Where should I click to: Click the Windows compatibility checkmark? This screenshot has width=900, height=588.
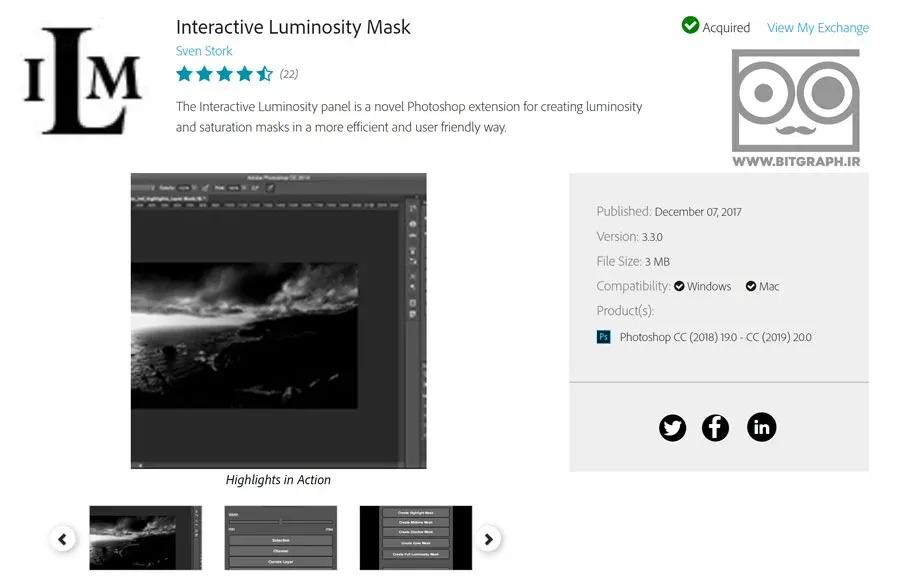point(679,286)
